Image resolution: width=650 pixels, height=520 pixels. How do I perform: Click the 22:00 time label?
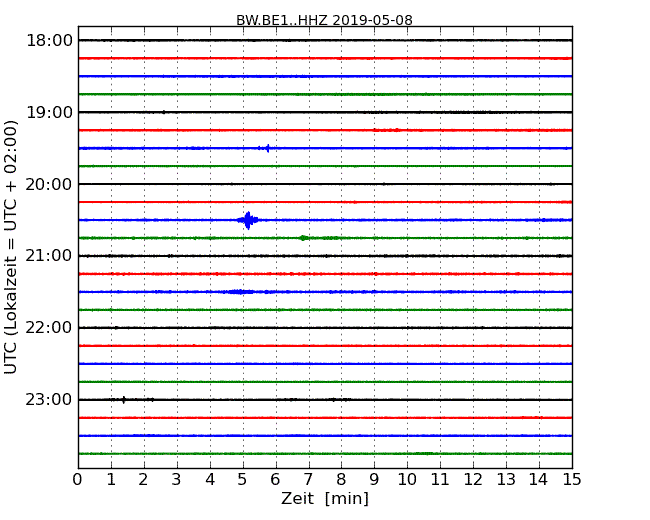[x=49, y=328]
